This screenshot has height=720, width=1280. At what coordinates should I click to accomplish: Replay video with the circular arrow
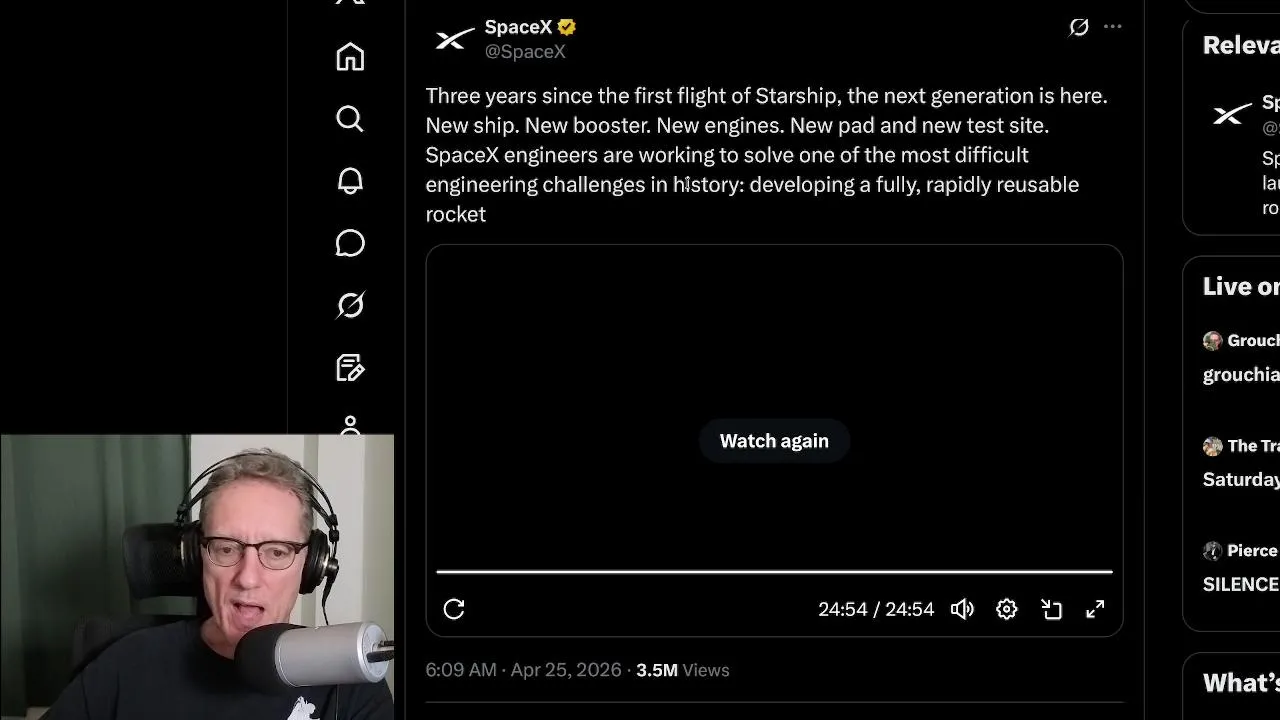(x=454, y=609)
